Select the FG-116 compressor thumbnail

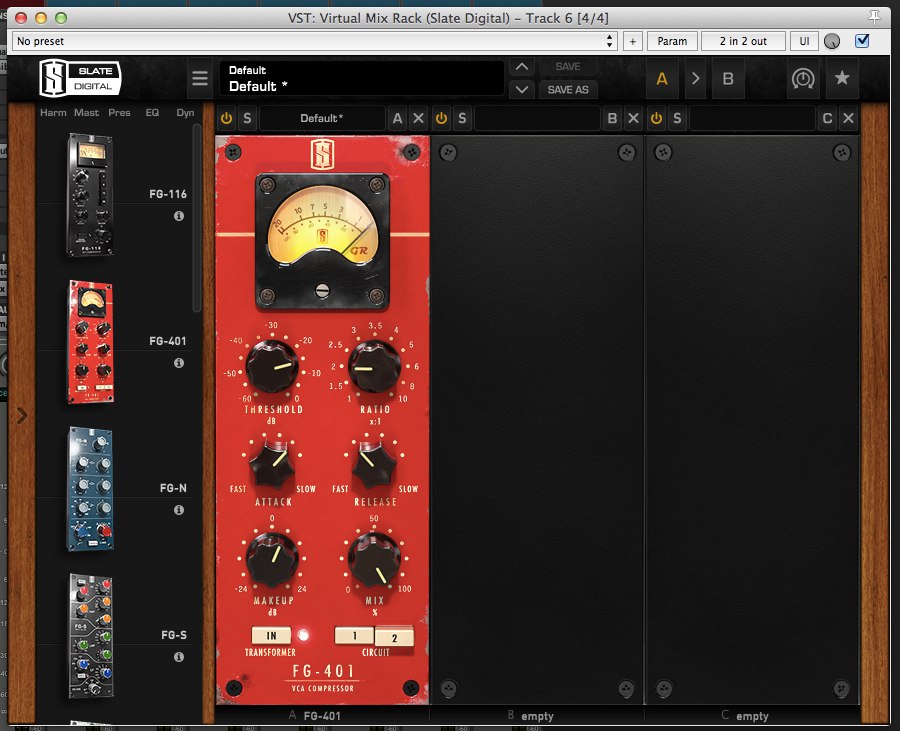(x=90, y=195)
